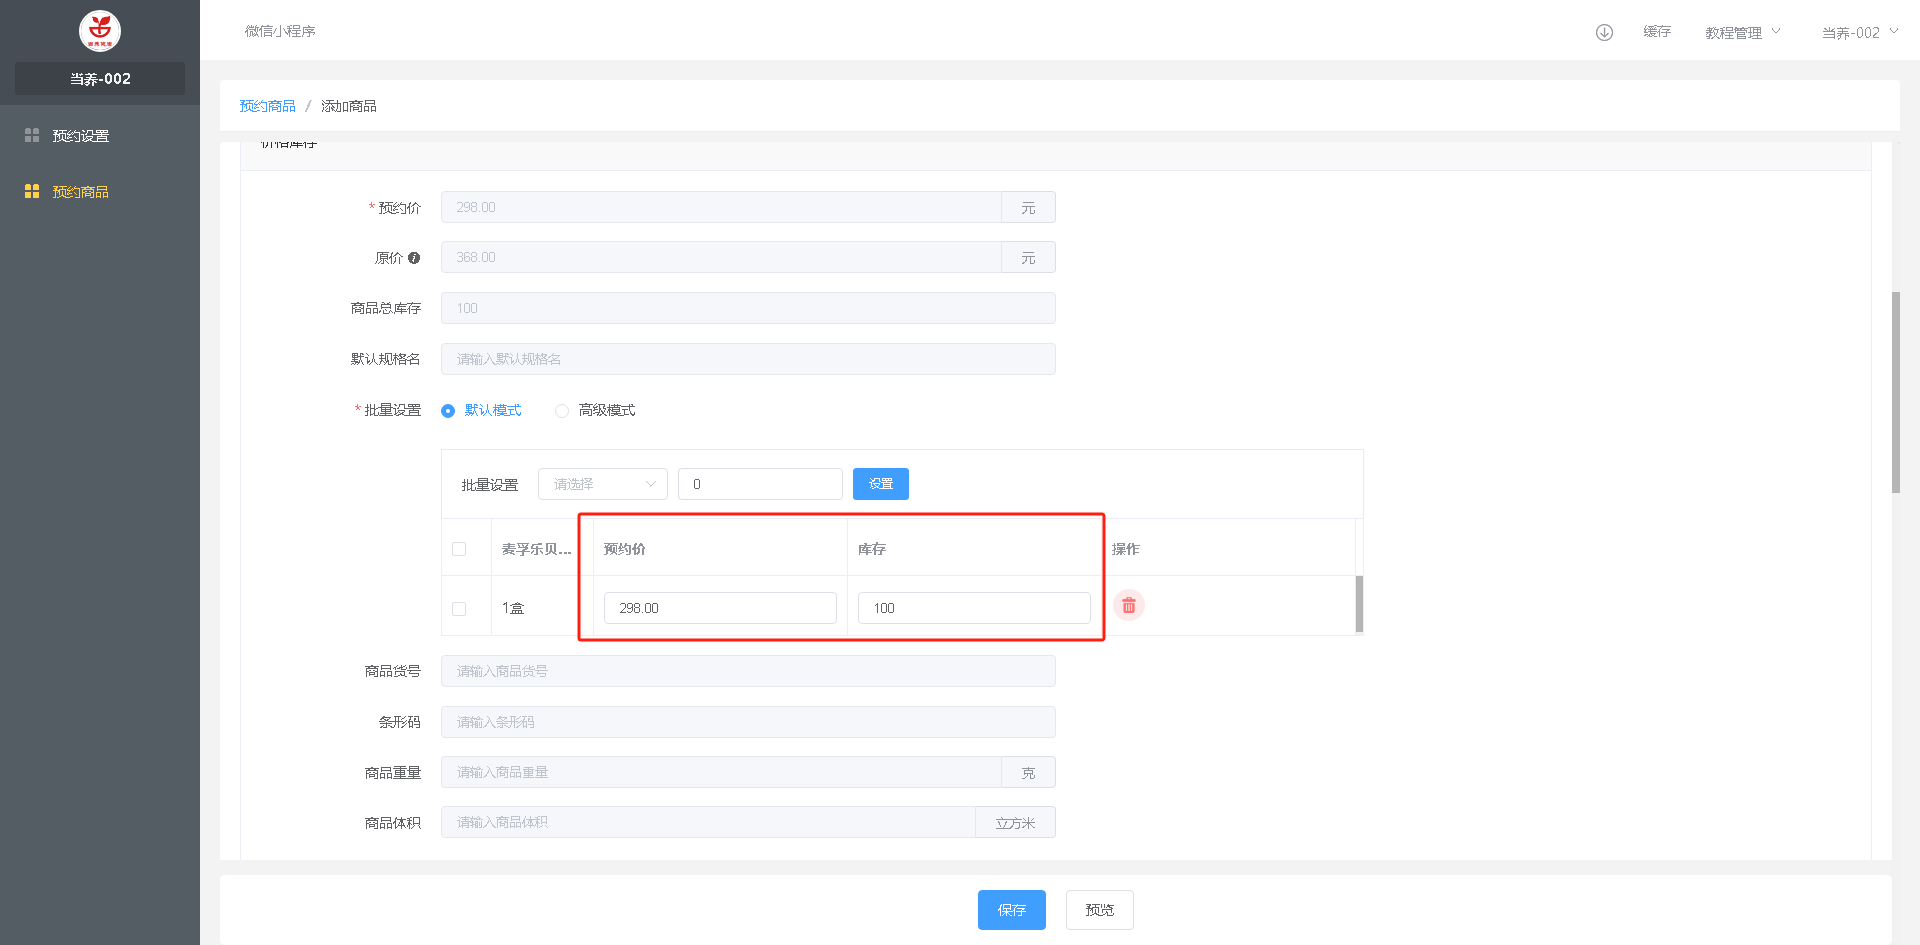This screenshot has height=945, width=1920.
Task: Click 缓存 in the top bar
Action: click(1657, 32)
